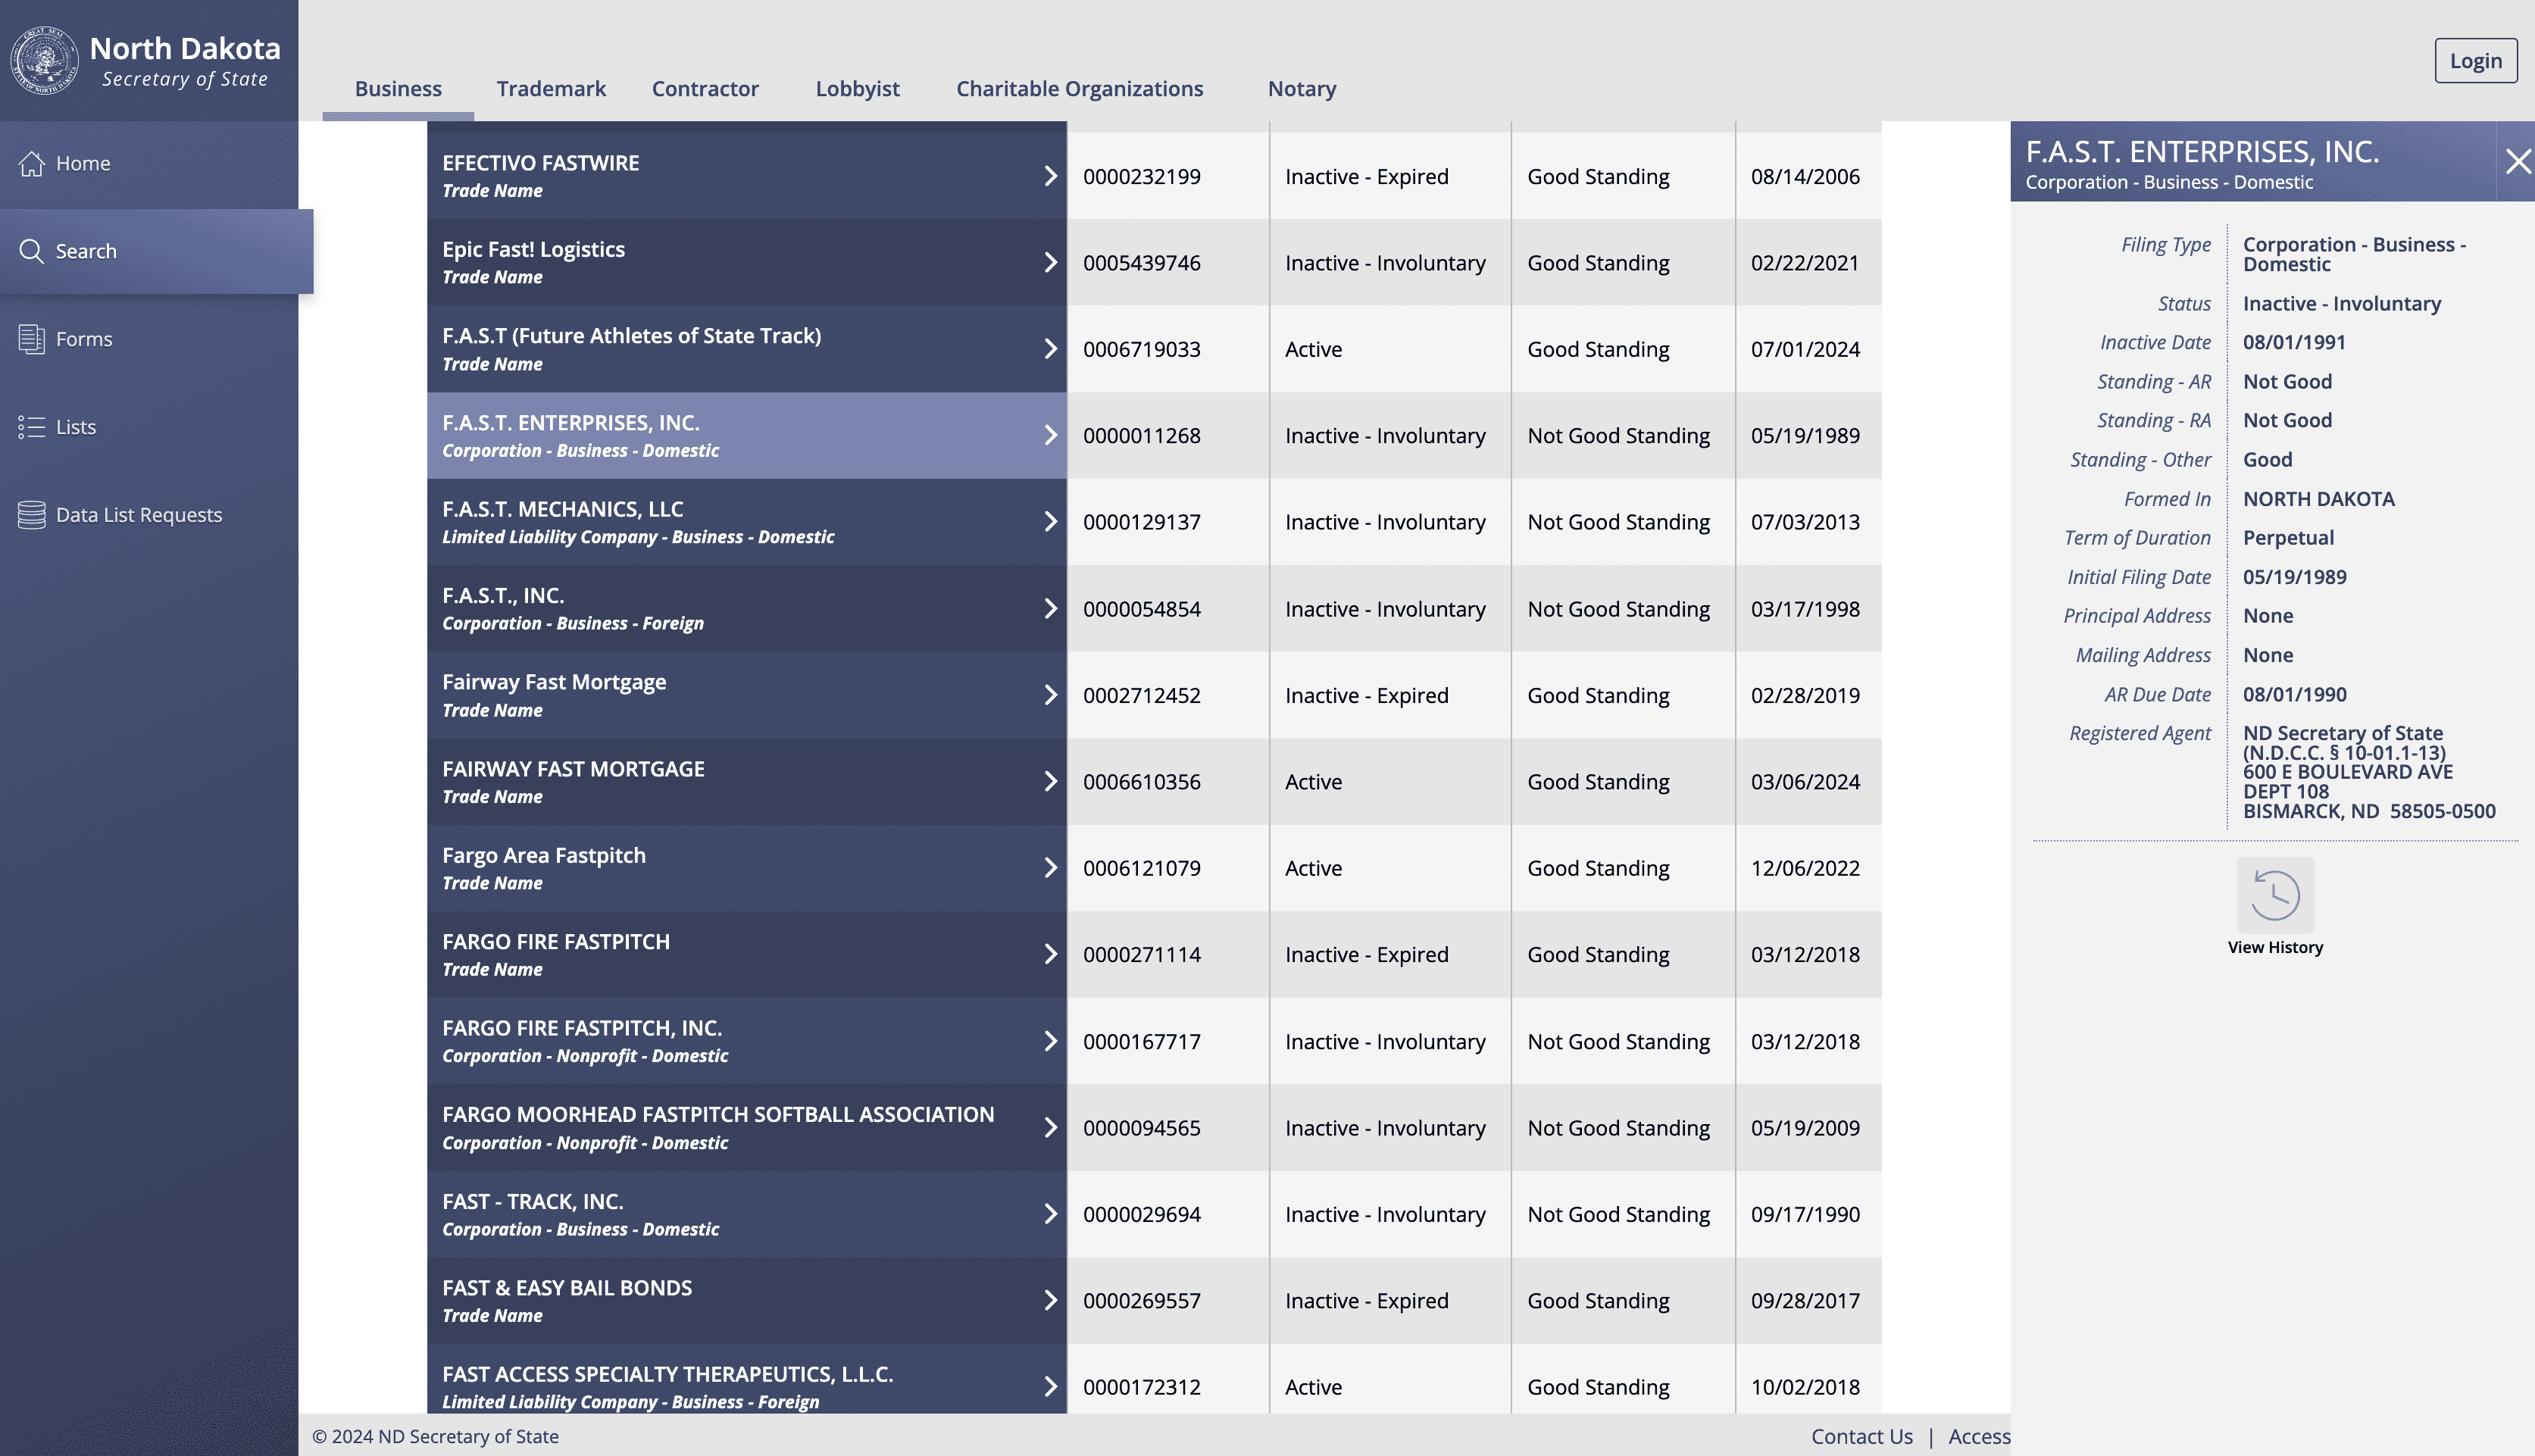Click the AR Due Date value 08/01/1990
This screenshot has height=1456, width=2535.
(2294, 694)
